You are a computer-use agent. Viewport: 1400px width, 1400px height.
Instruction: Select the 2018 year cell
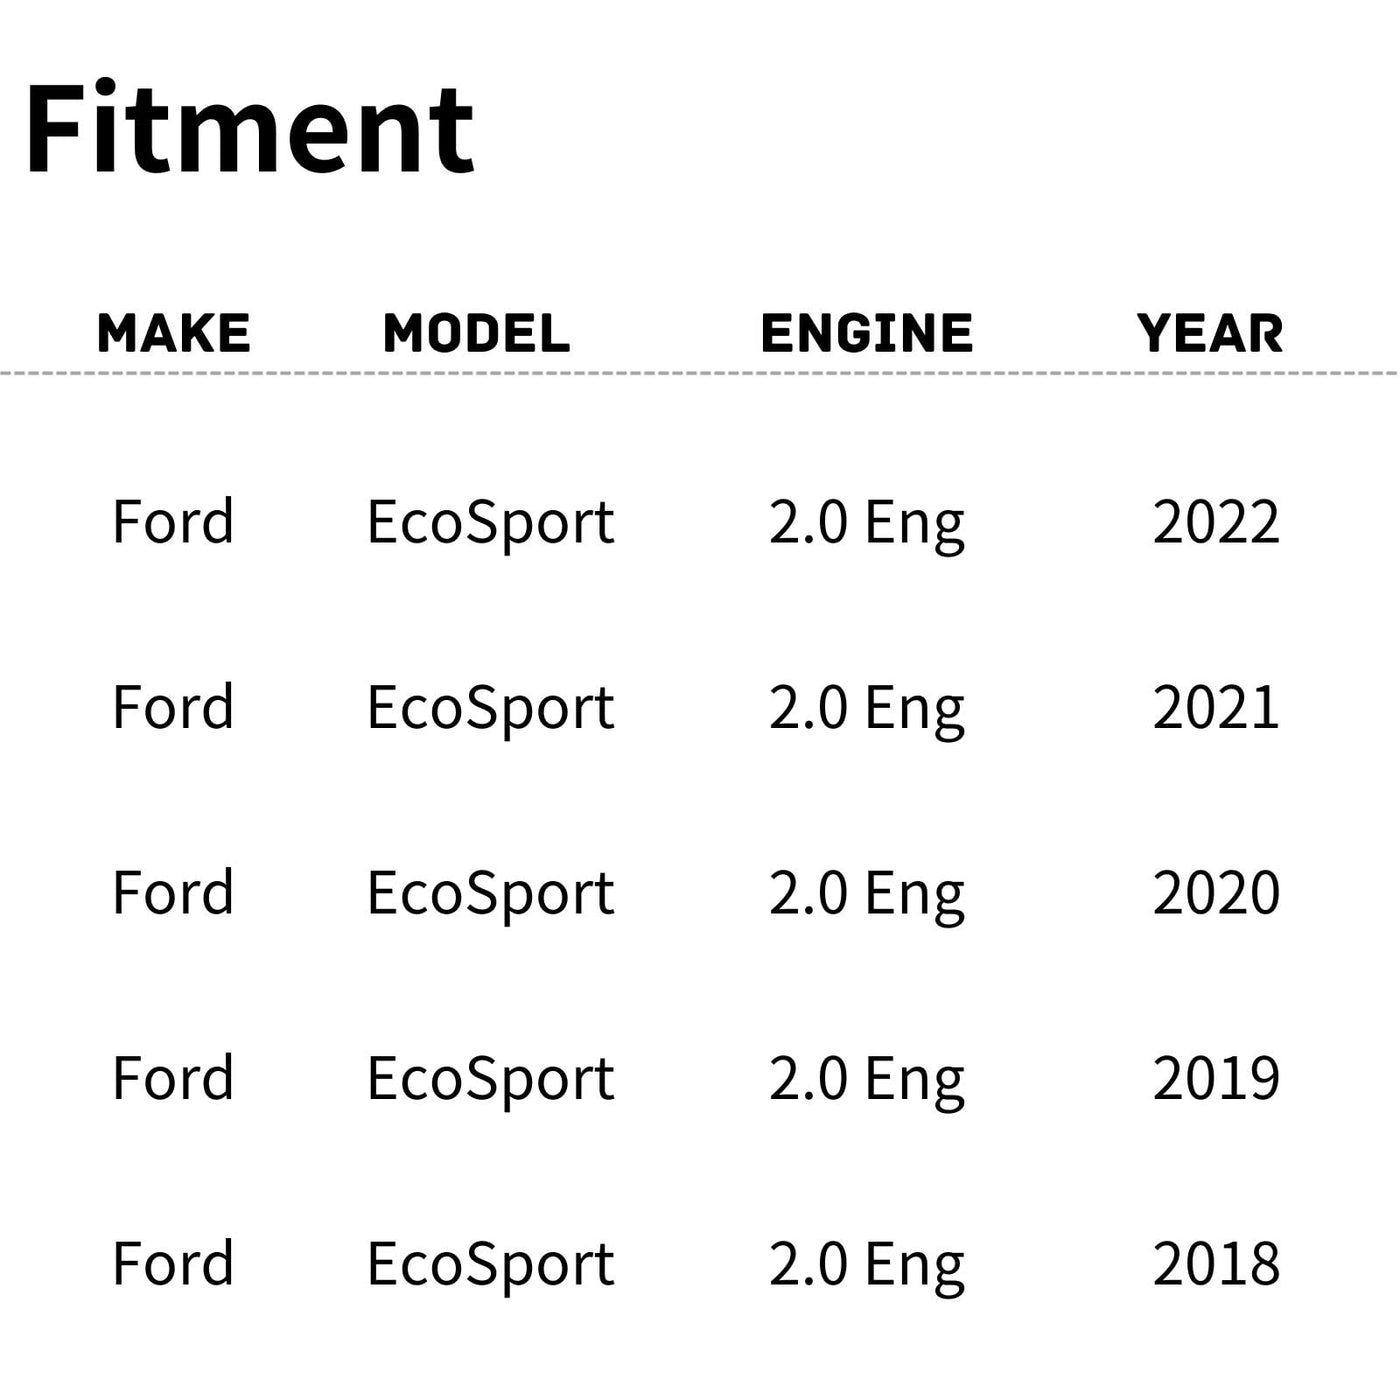pos(1216,1264)
